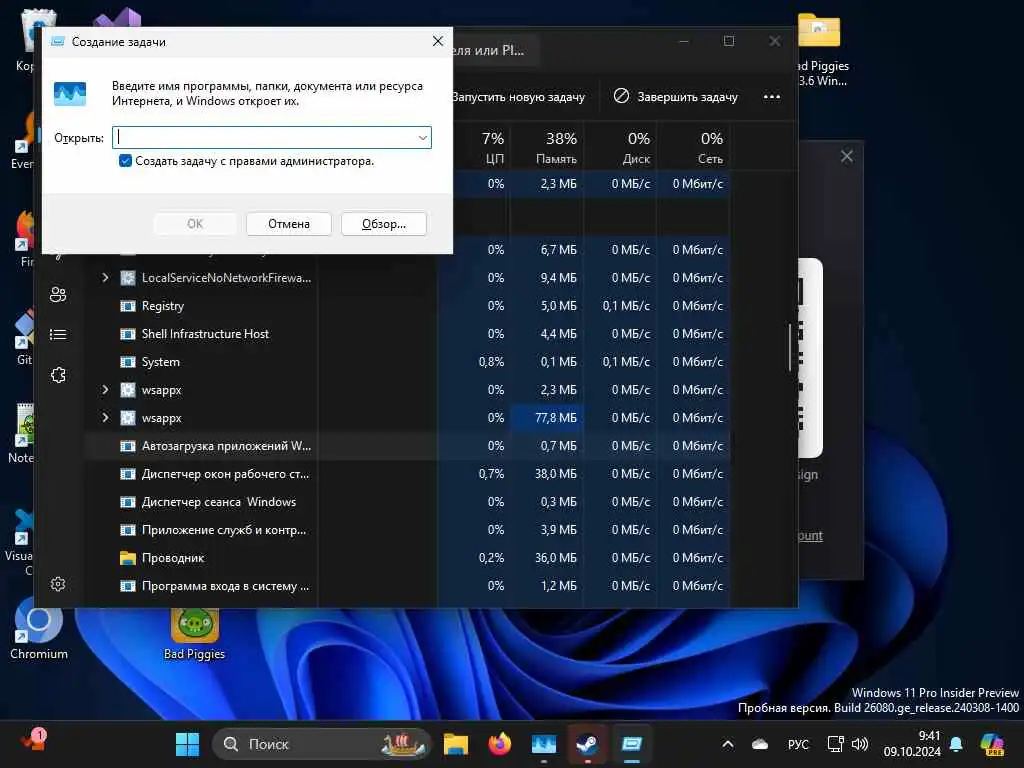The width and height of the screenshot is (1024, 768).
Task: Click the End task prohibition icon
Action: click(x=621, y=96)
